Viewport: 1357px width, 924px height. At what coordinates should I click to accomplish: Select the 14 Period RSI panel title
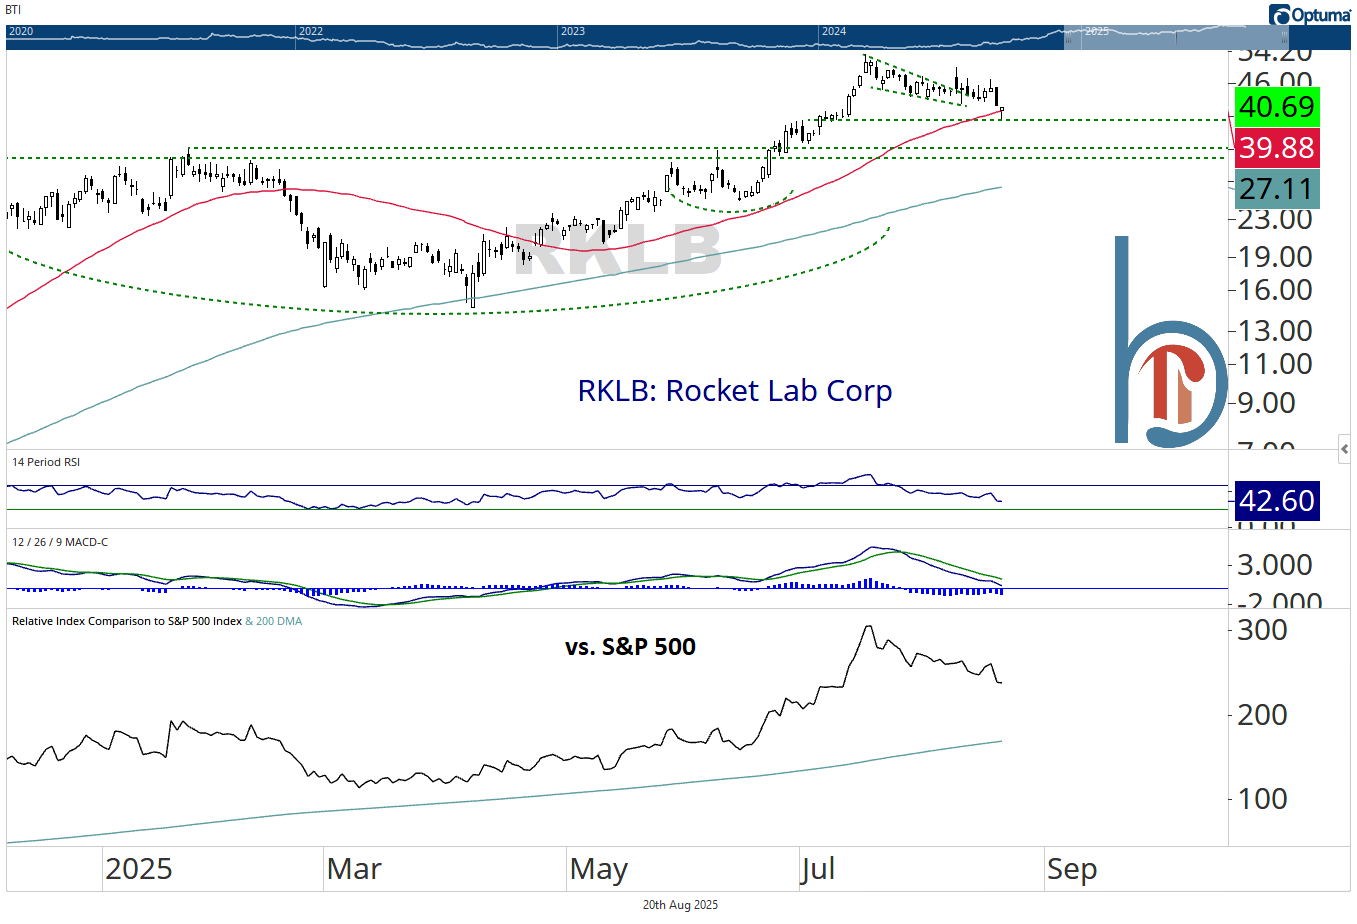pyautogui.click(x=46, y=462)
